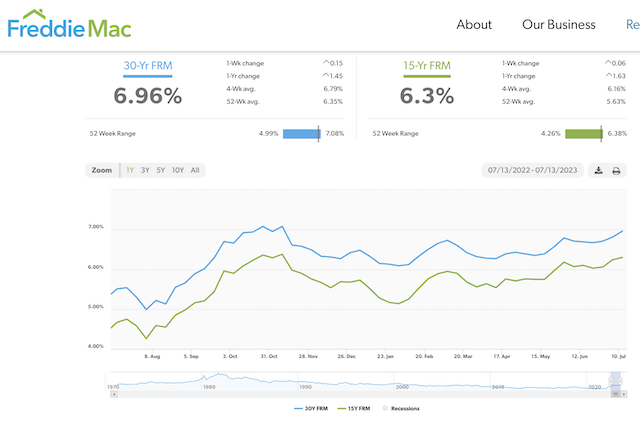Open the About menu
Image resolution: width=640 pixels, height=427 pixels.
click(474, 25)
